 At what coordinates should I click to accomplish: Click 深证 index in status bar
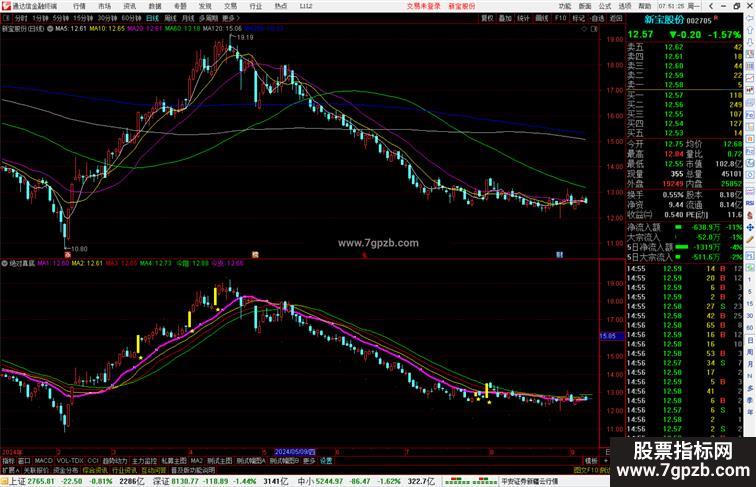[x=161, y=481]
